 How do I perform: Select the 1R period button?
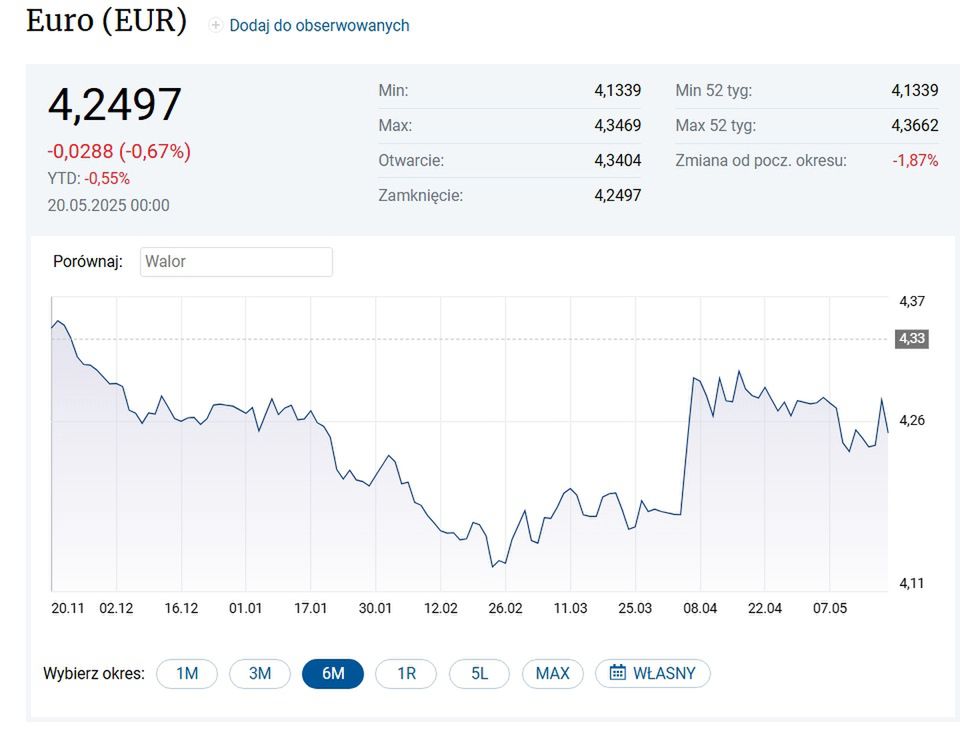click(406, 673)
